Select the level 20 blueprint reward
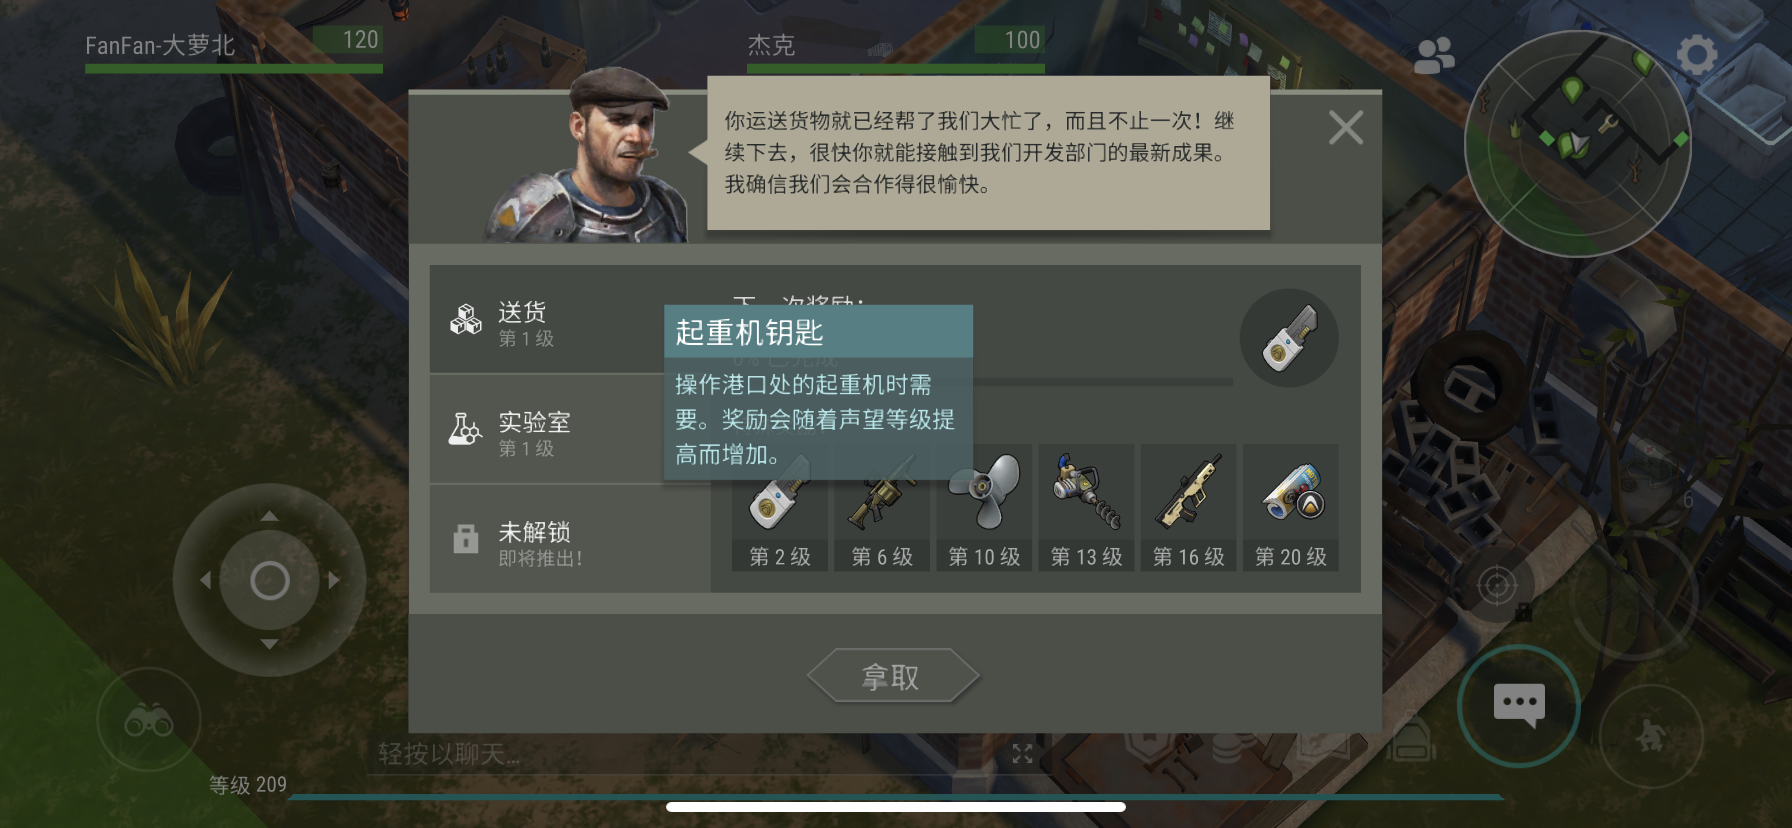 tap(1290, 508)
